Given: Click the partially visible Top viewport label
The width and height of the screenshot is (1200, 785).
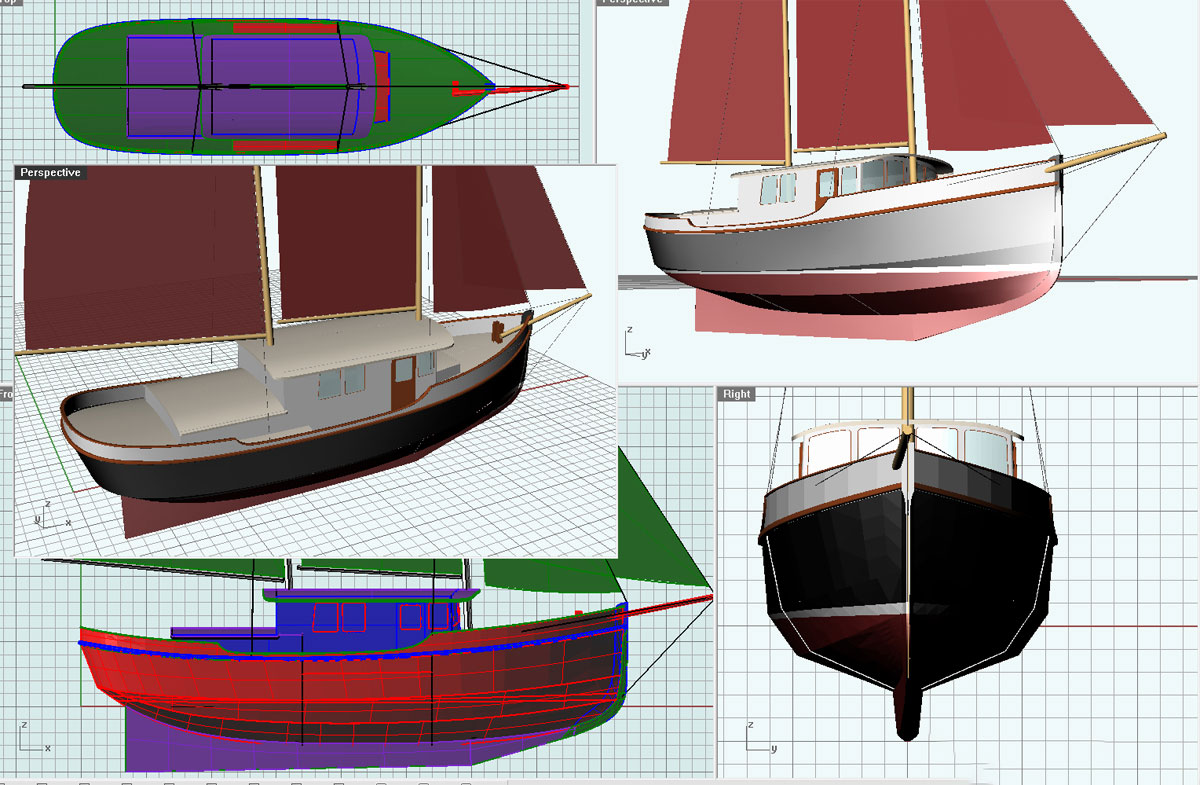Looking at the screenshot, I should coord(9,3).
